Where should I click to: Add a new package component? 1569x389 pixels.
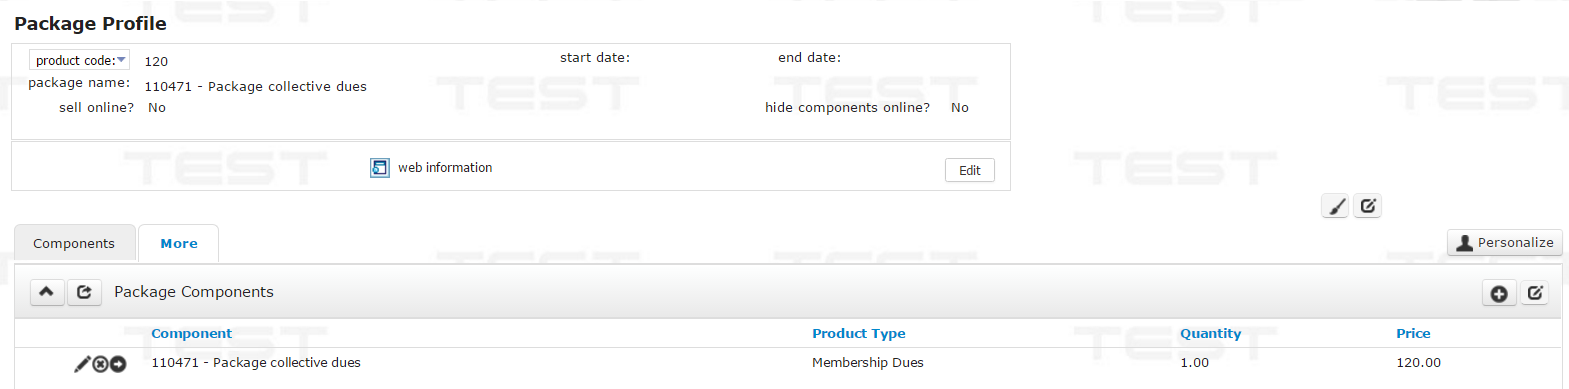(x=1499, y=293)
